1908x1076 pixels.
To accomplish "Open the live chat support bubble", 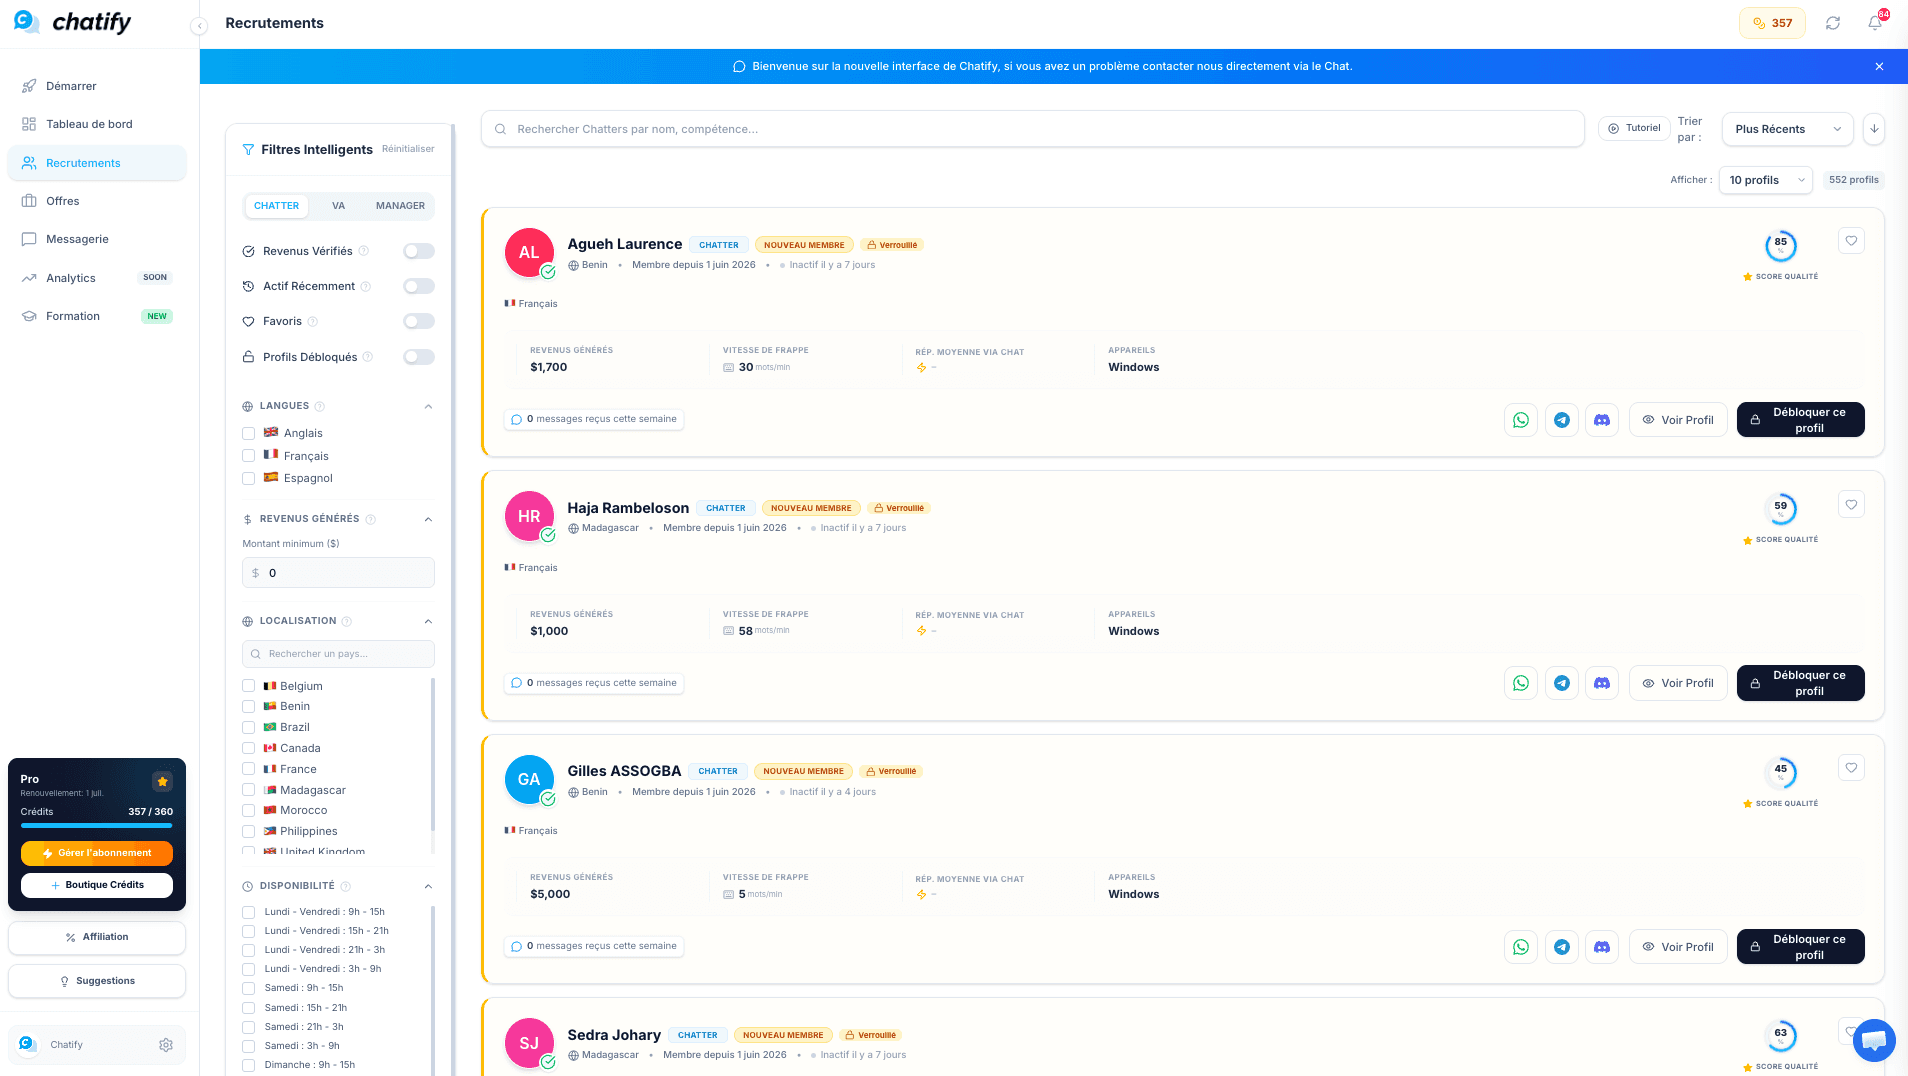I will coord(1874,1040).
